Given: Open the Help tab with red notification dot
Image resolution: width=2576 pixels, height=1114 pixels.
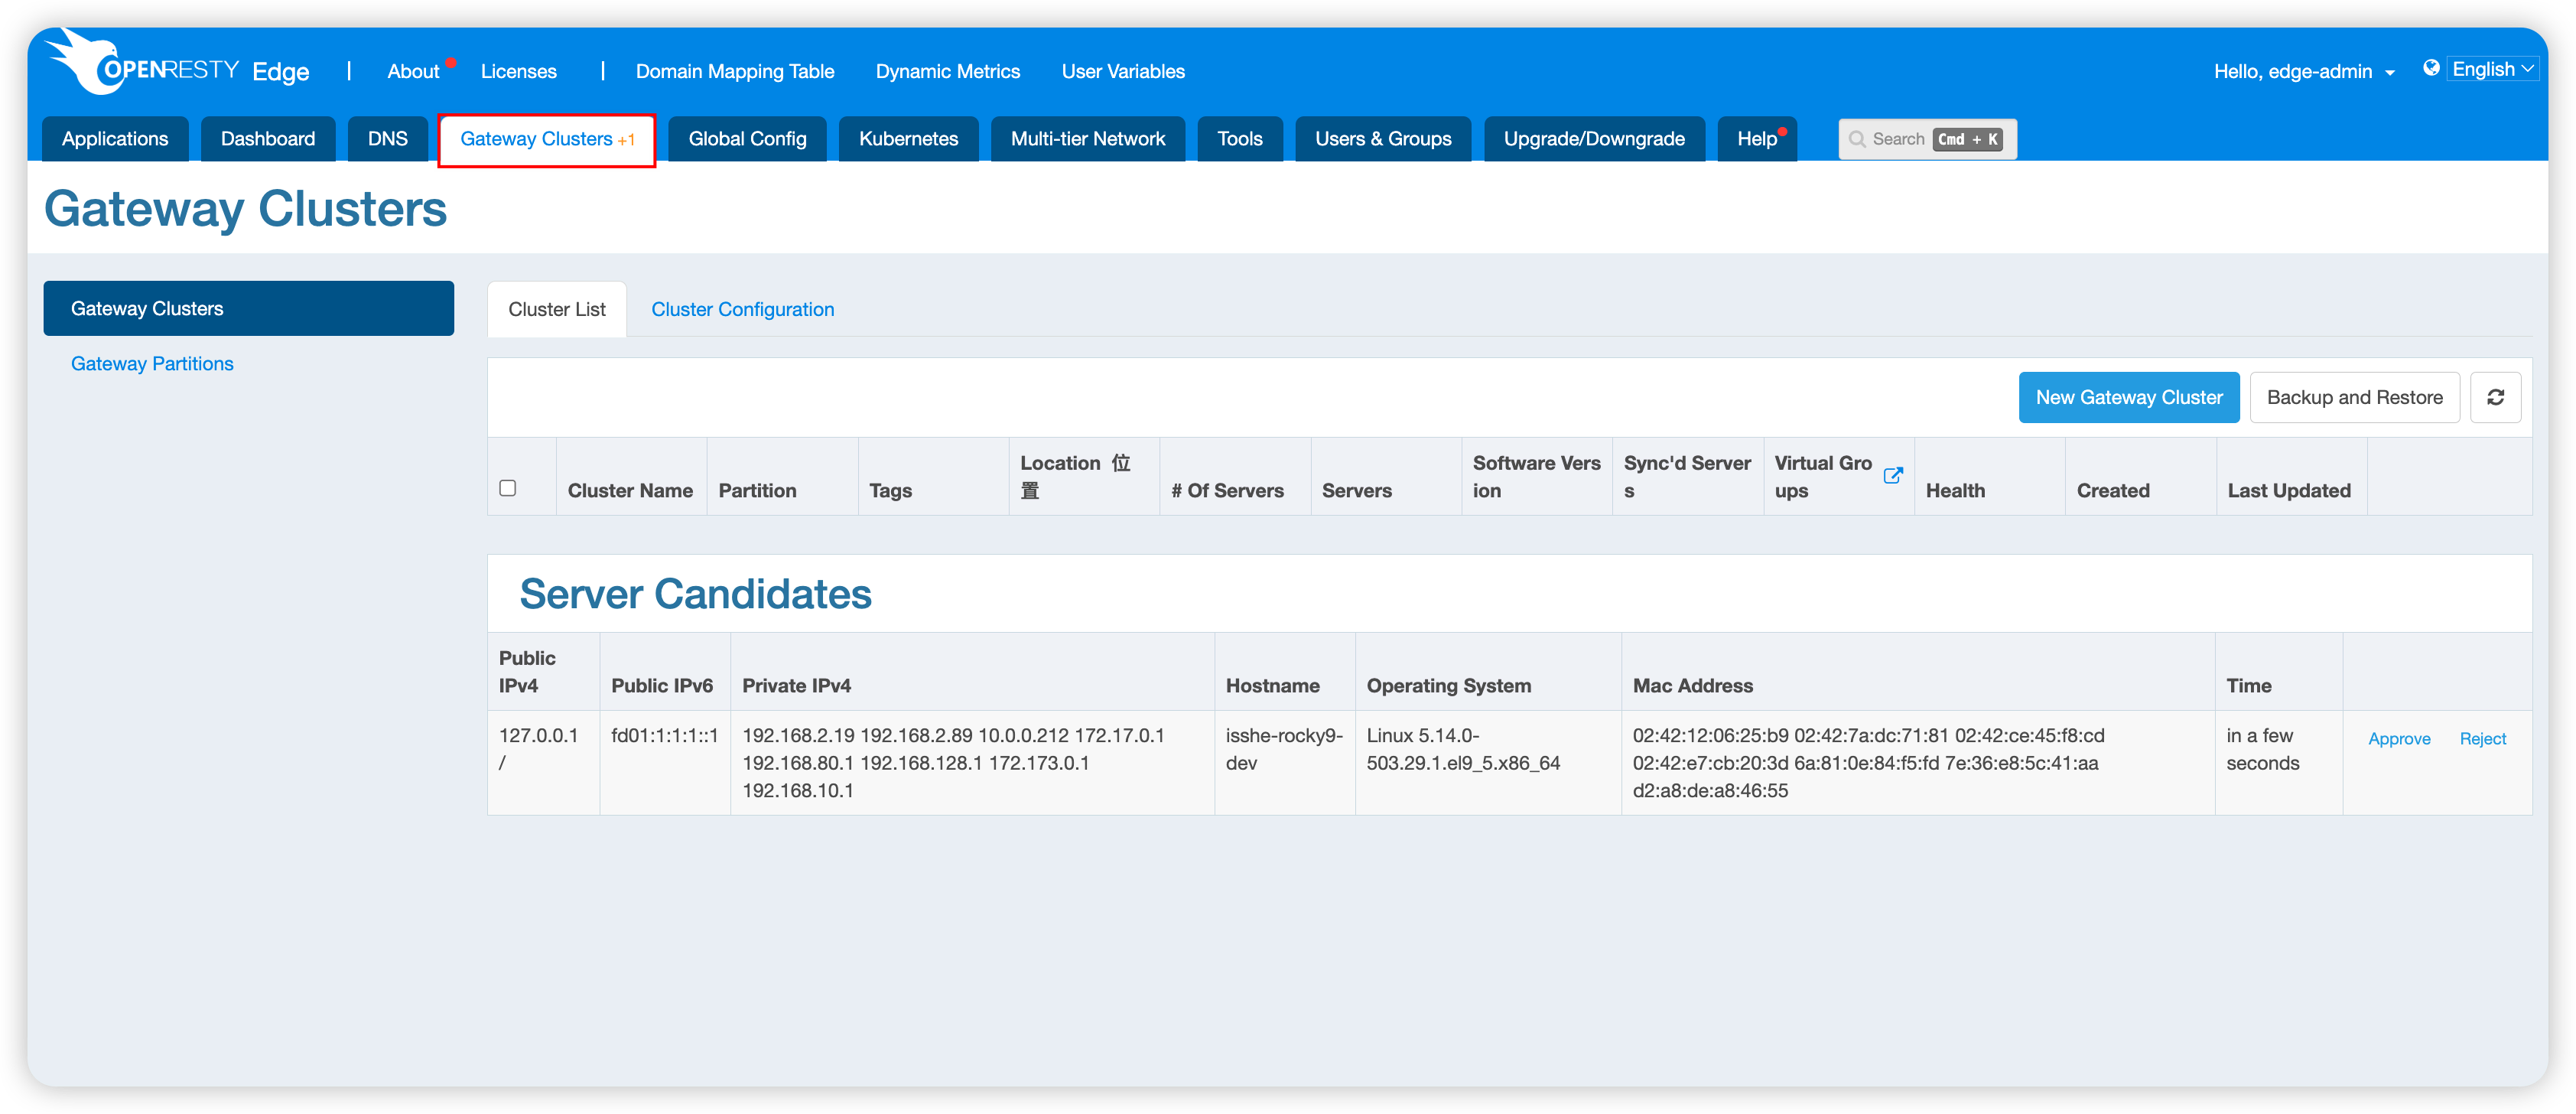Looking at the screenshot, I should click(x=1757, y=139).
